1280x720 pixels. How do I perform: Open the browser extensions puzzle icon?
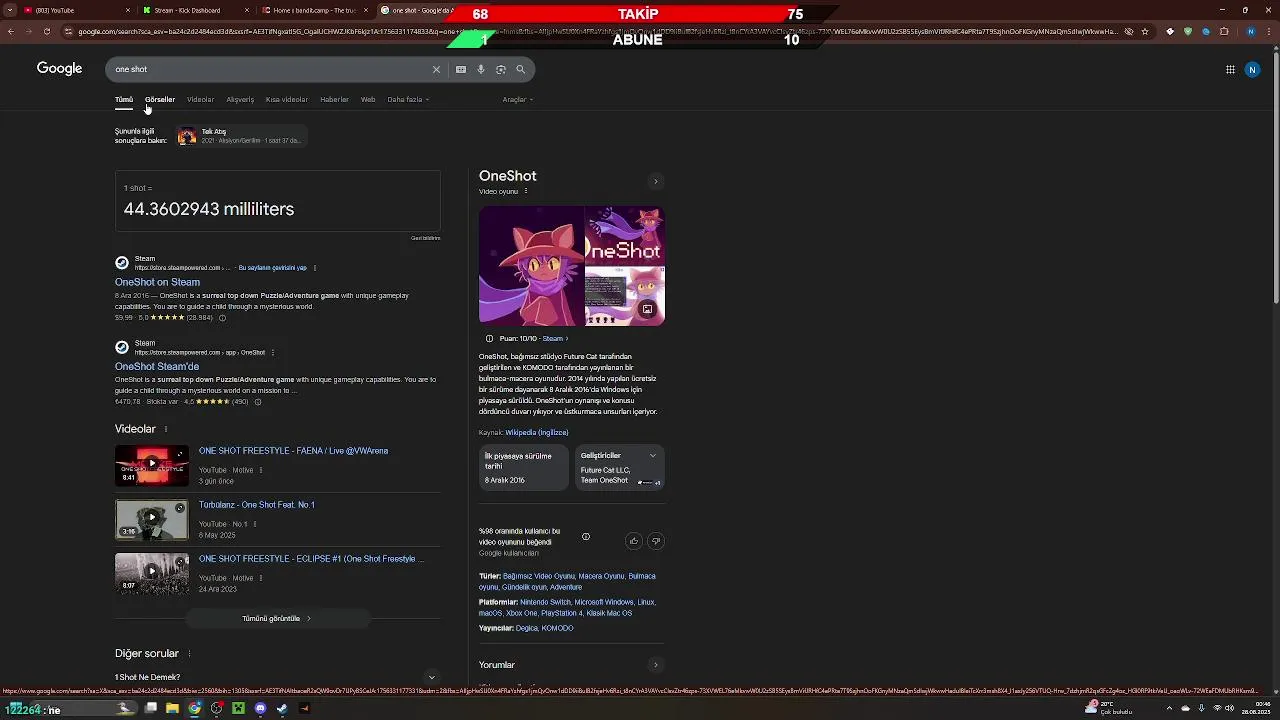(1224, 31)
